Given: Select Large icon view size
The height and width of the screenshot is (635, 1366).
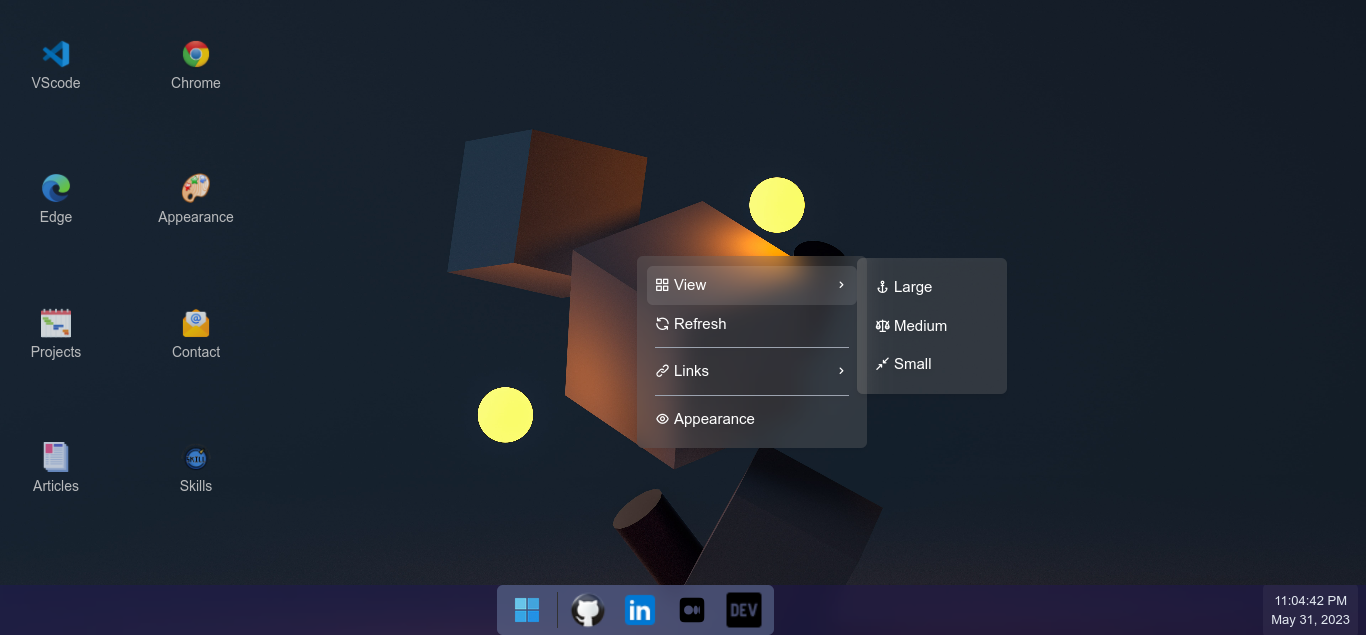Looking at the screenshot, I should 932,287.
